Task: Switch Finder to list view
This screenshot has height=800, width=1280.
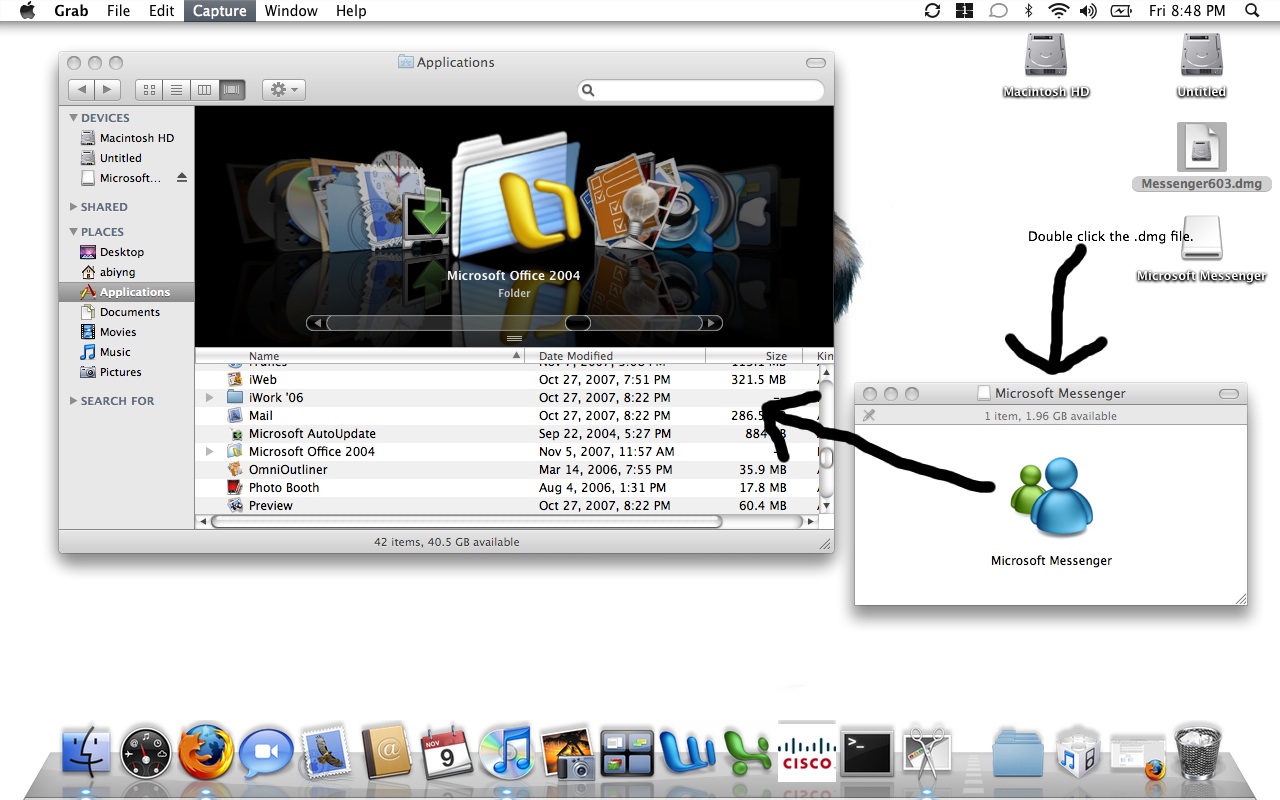Action: click(x=176, y=90)
